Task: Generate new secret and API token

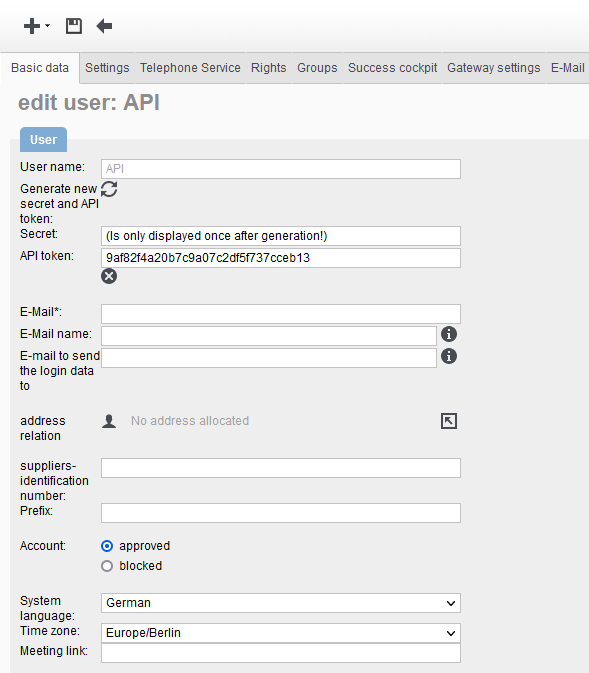Action: coord(109,189)
